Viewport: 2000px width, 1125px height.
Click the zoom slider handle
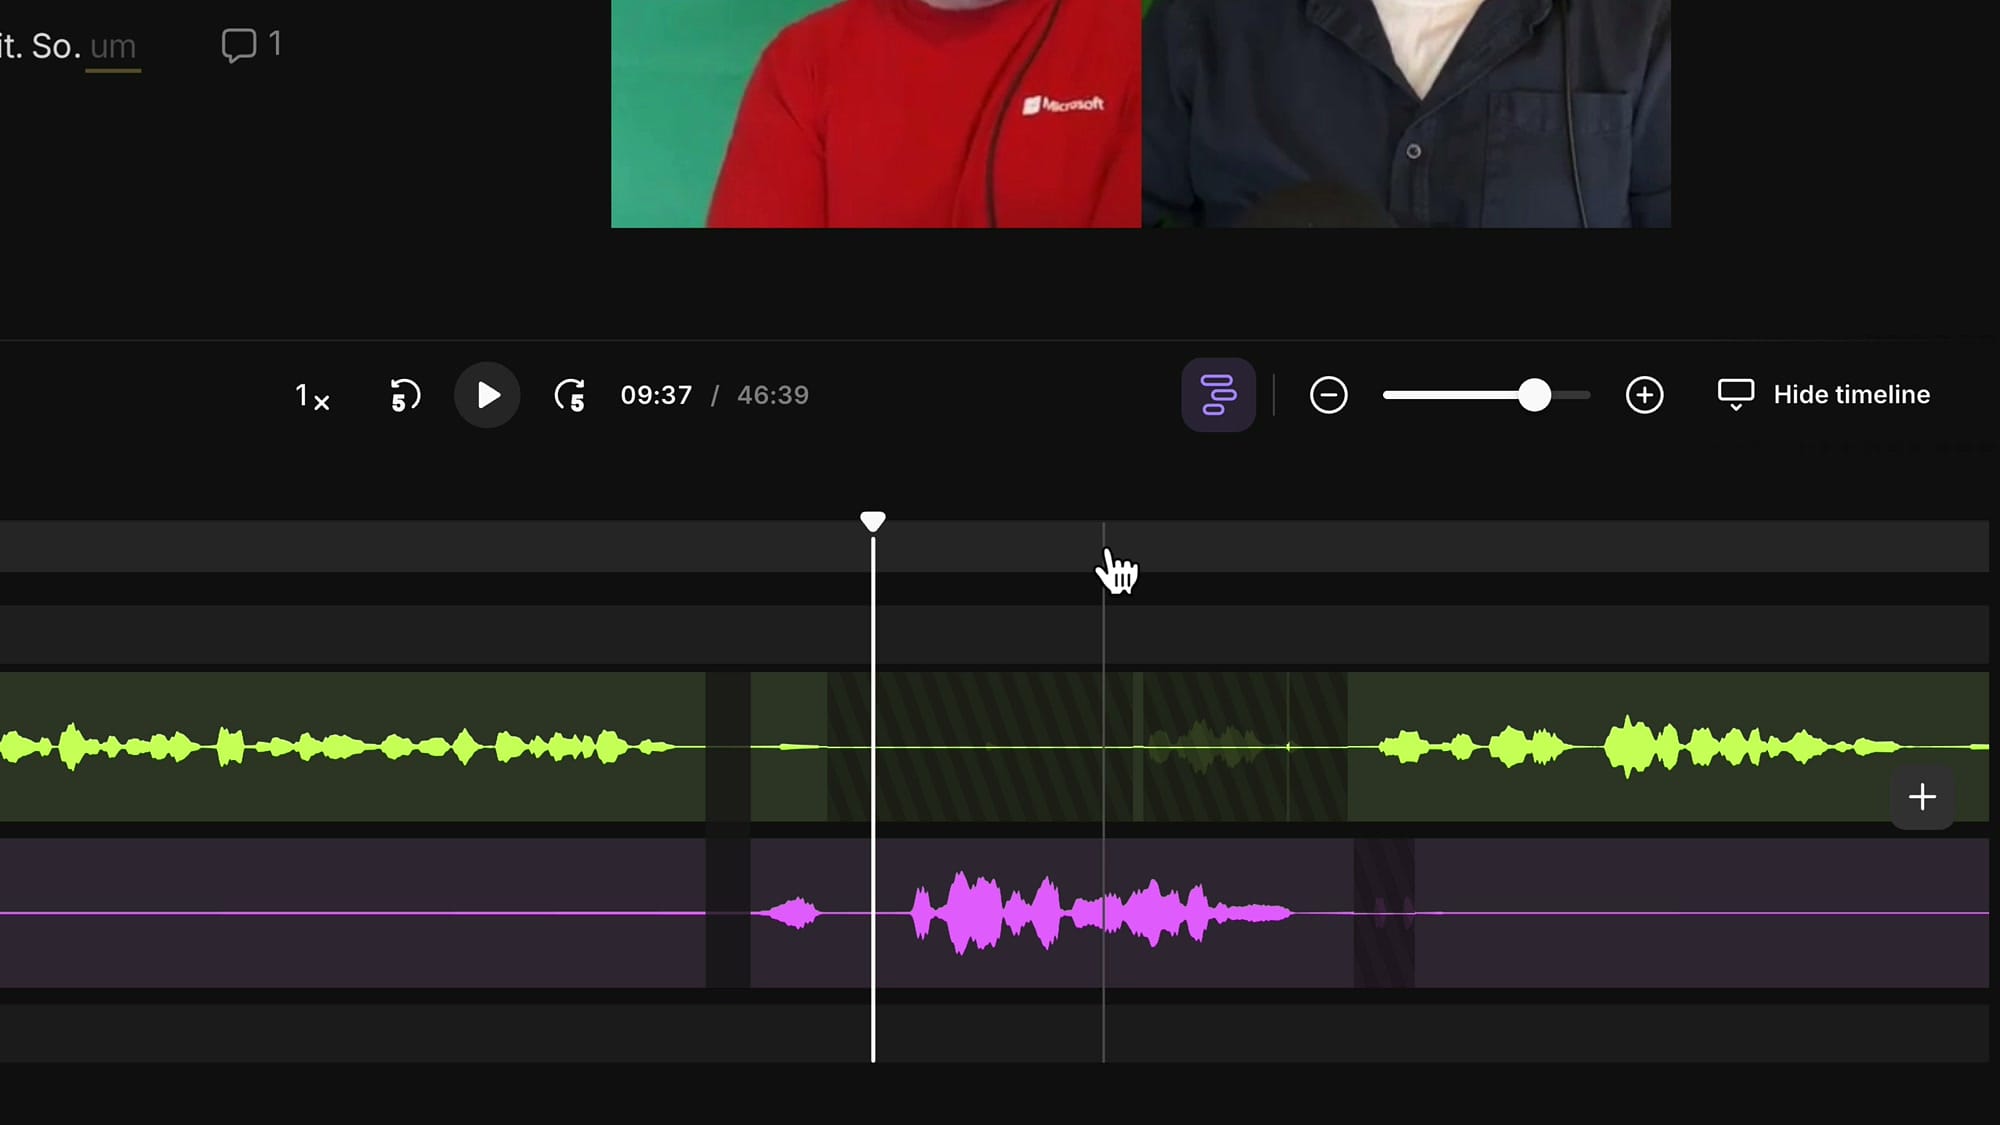[x=1536, y=395]
